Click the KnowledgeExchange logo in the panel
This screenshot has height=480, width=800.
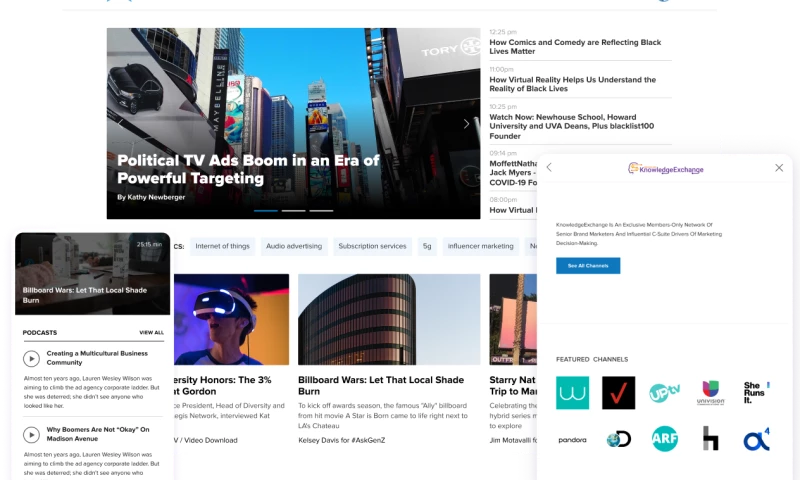pos(666,168)
